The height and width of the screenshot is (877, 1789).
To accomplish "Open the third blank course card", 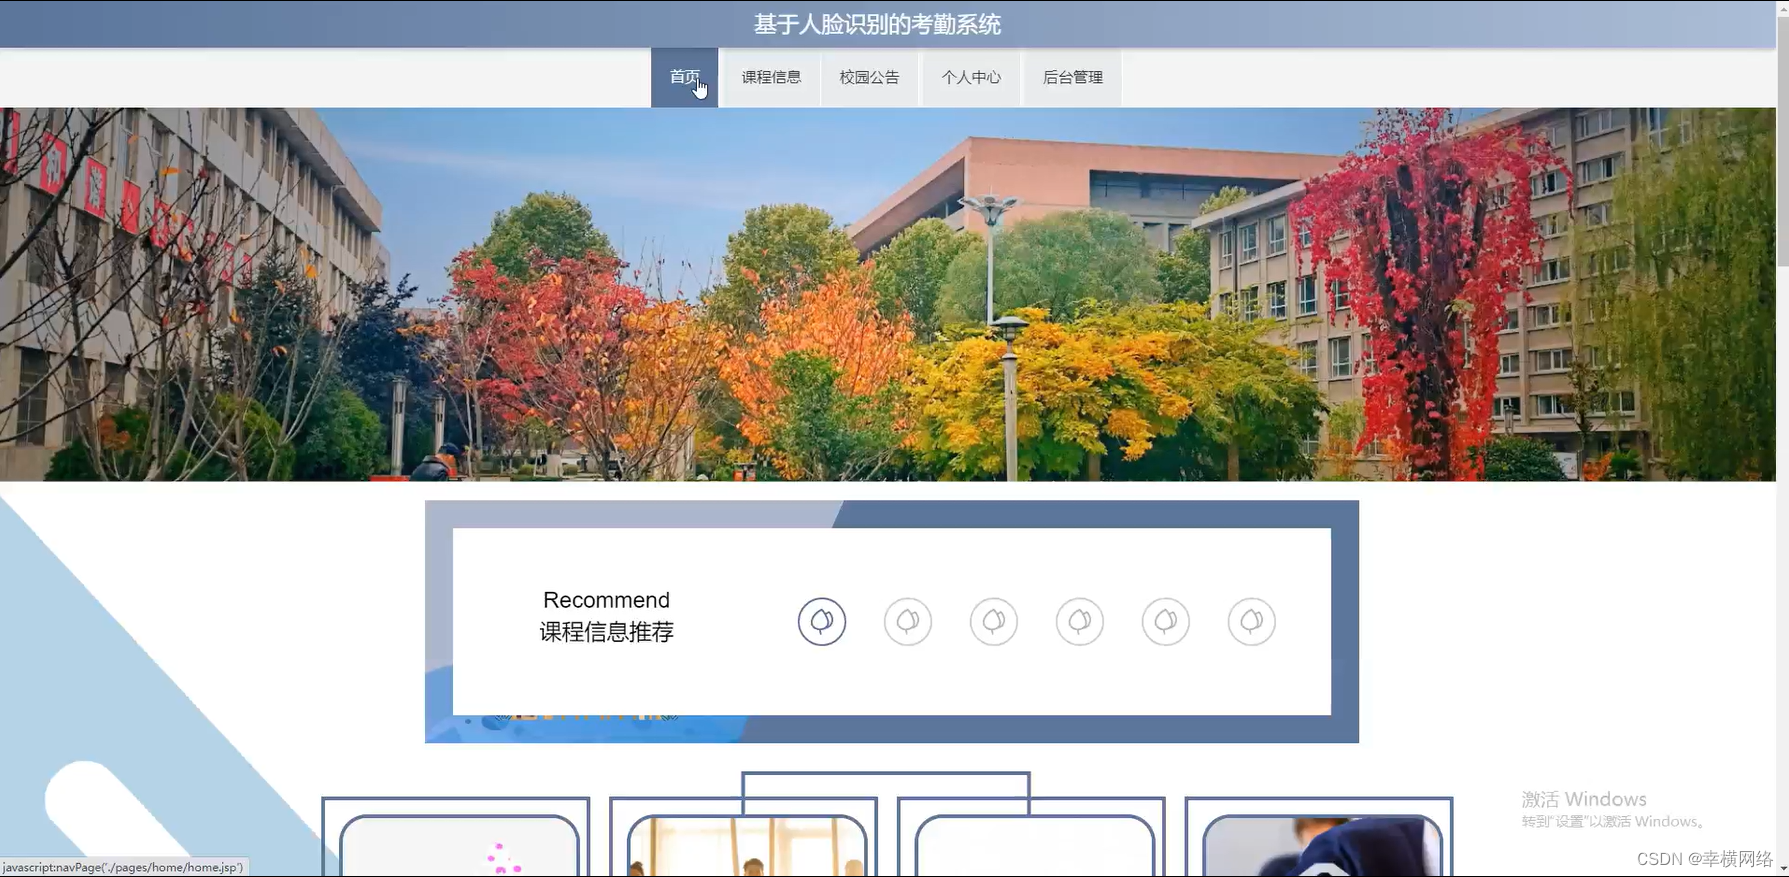I will pyautogui.click(x=1032, y=838).
